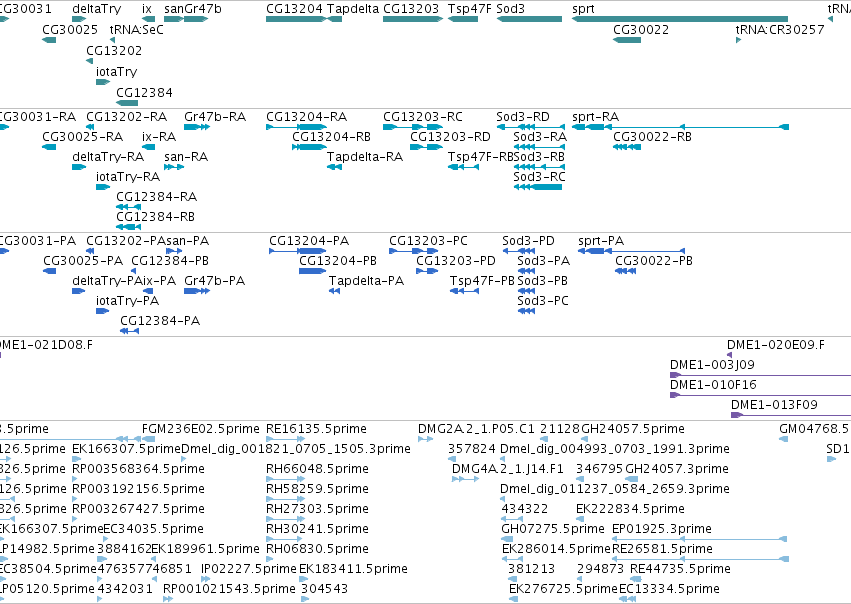Select the san-RA transcript label
This screenshot has height=604, width=851.
[186, 157]
